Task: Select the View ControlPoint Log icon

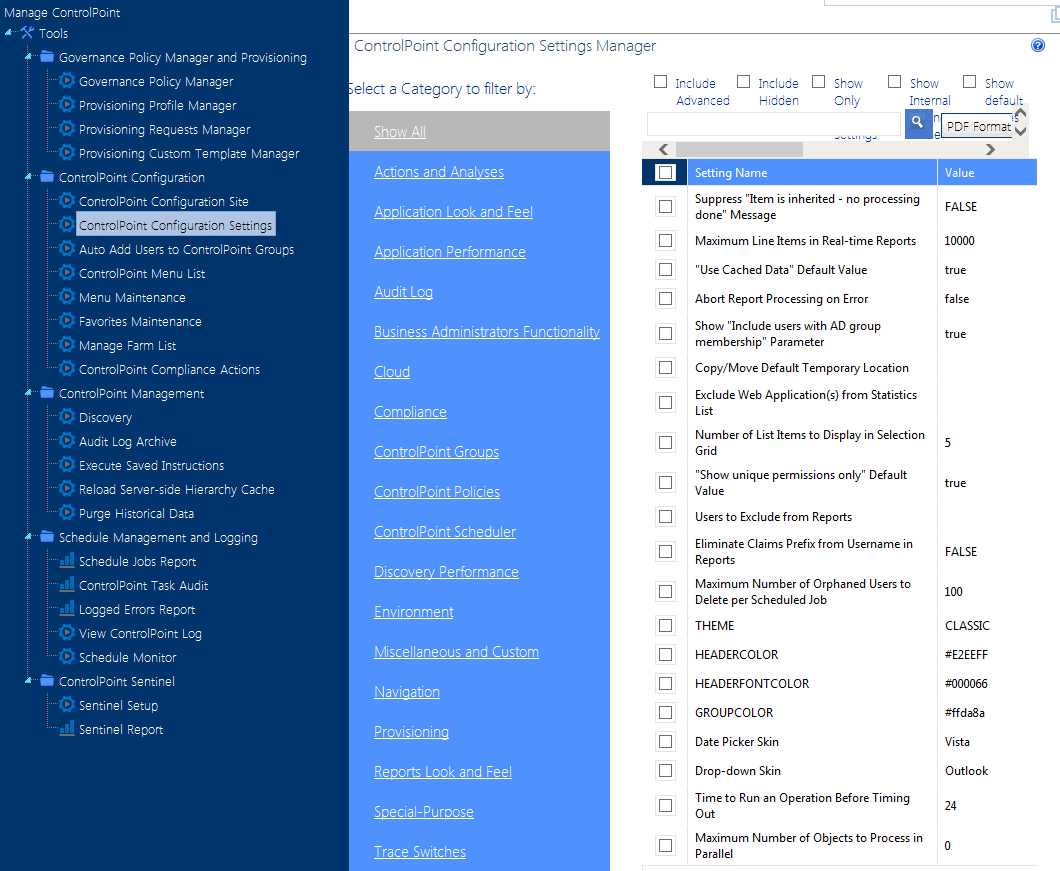Action: click(x=66, y=633)
